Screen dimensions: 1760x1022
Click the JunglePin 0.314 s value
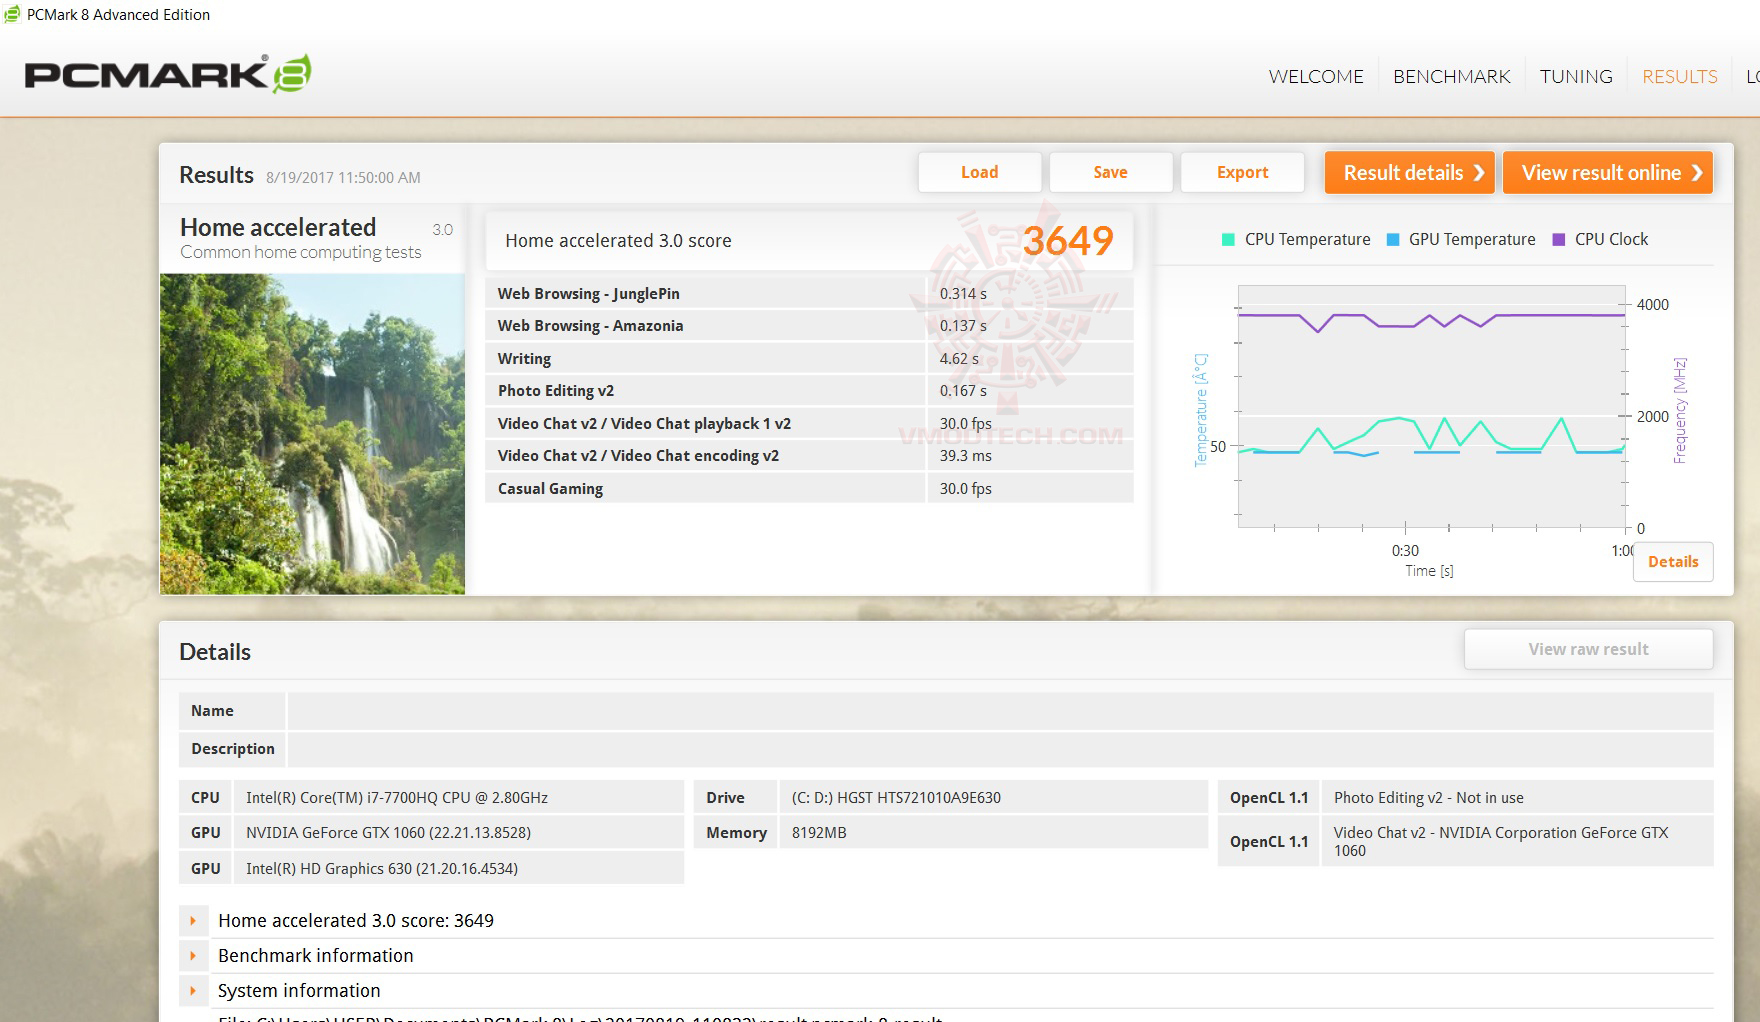pyautogui.click(x=963, y=293)
